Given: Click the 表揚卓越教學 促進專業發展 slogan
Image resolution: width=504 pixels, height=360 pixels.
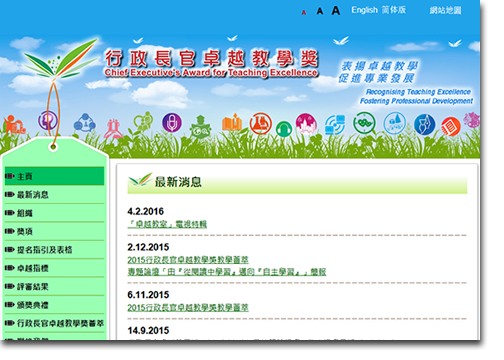Looking at the screenshot, I should [x=378, y=72].
